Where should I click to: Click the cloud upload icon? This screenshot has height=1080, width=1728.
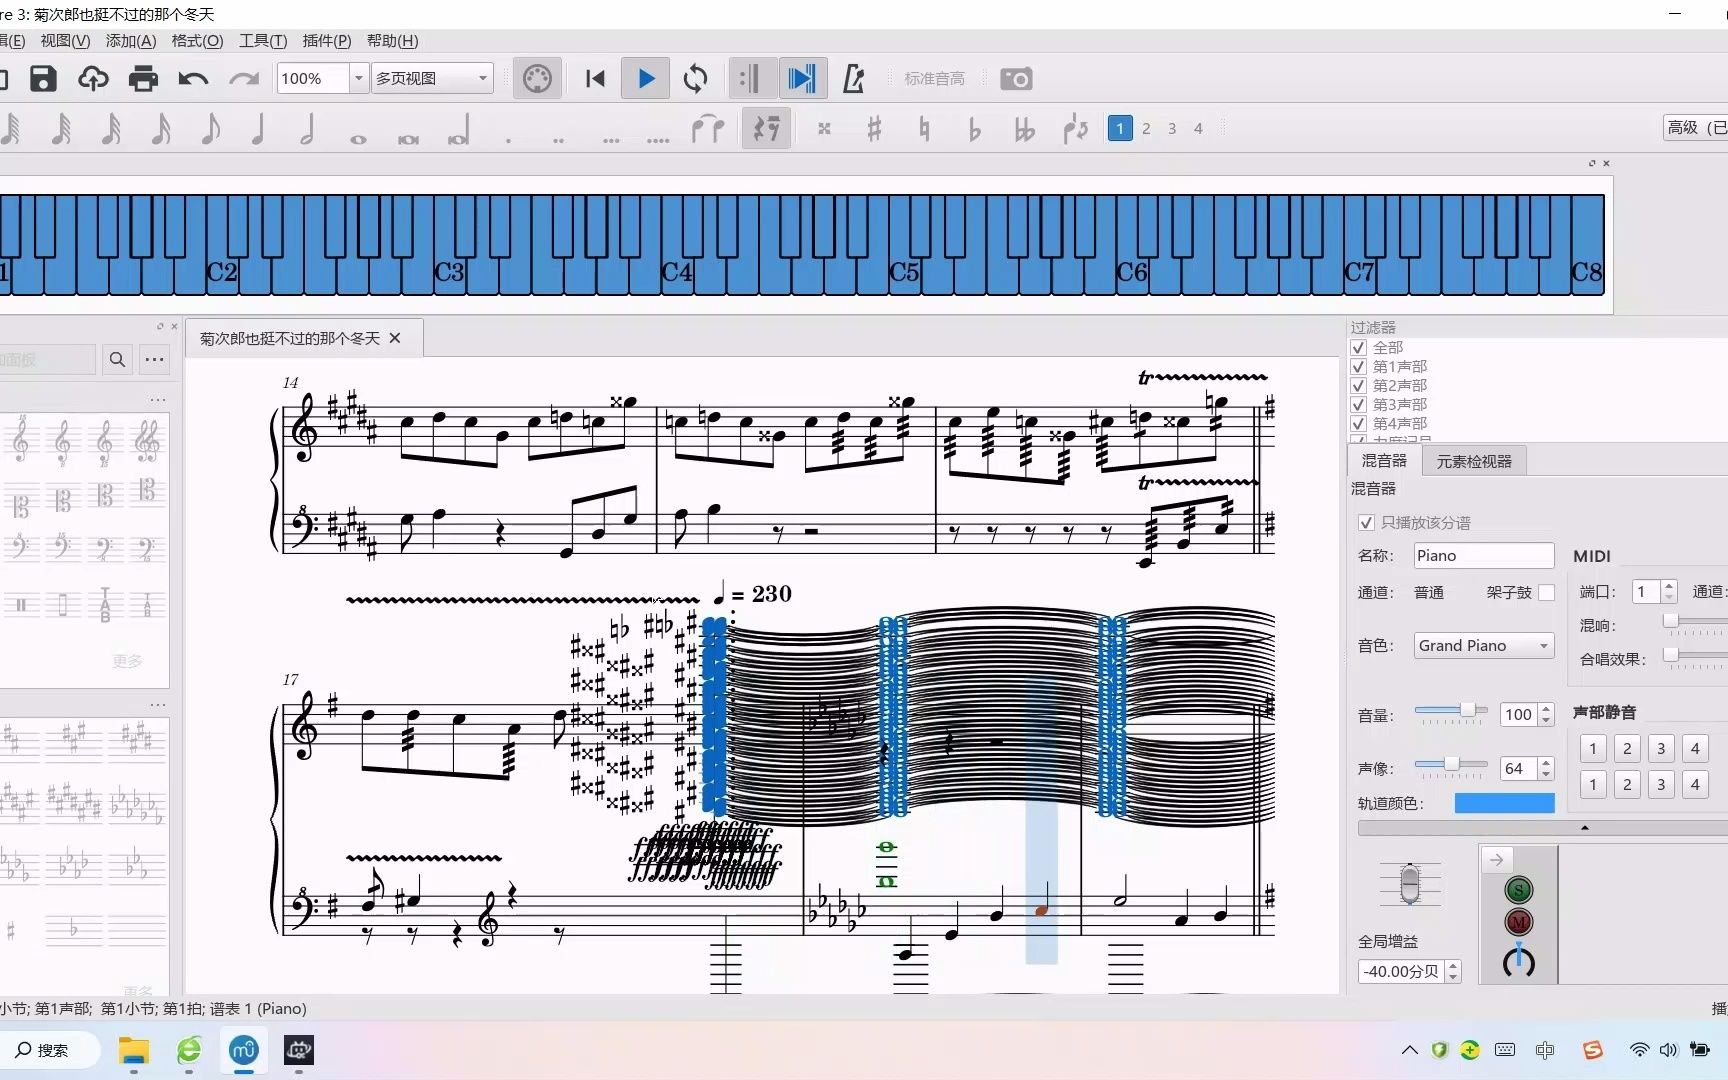click(x=93, y=79)
